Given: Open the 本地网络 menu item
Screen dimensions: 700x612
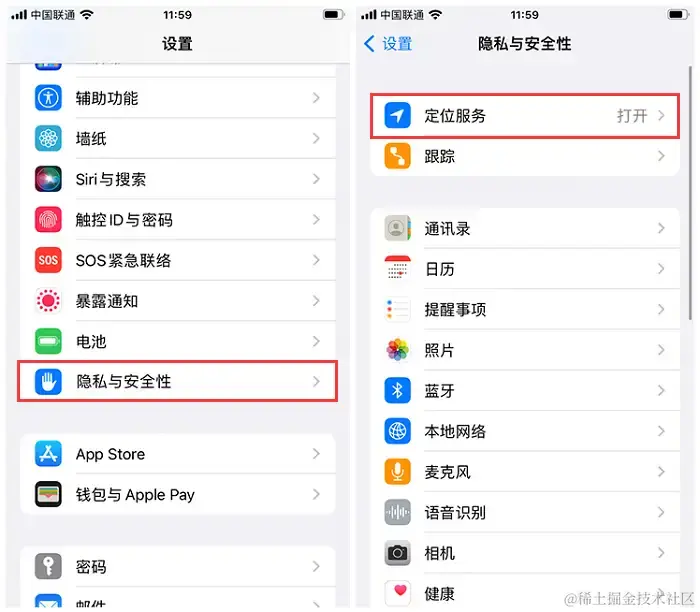Looking at the screenshot, I should coord(525,431).
